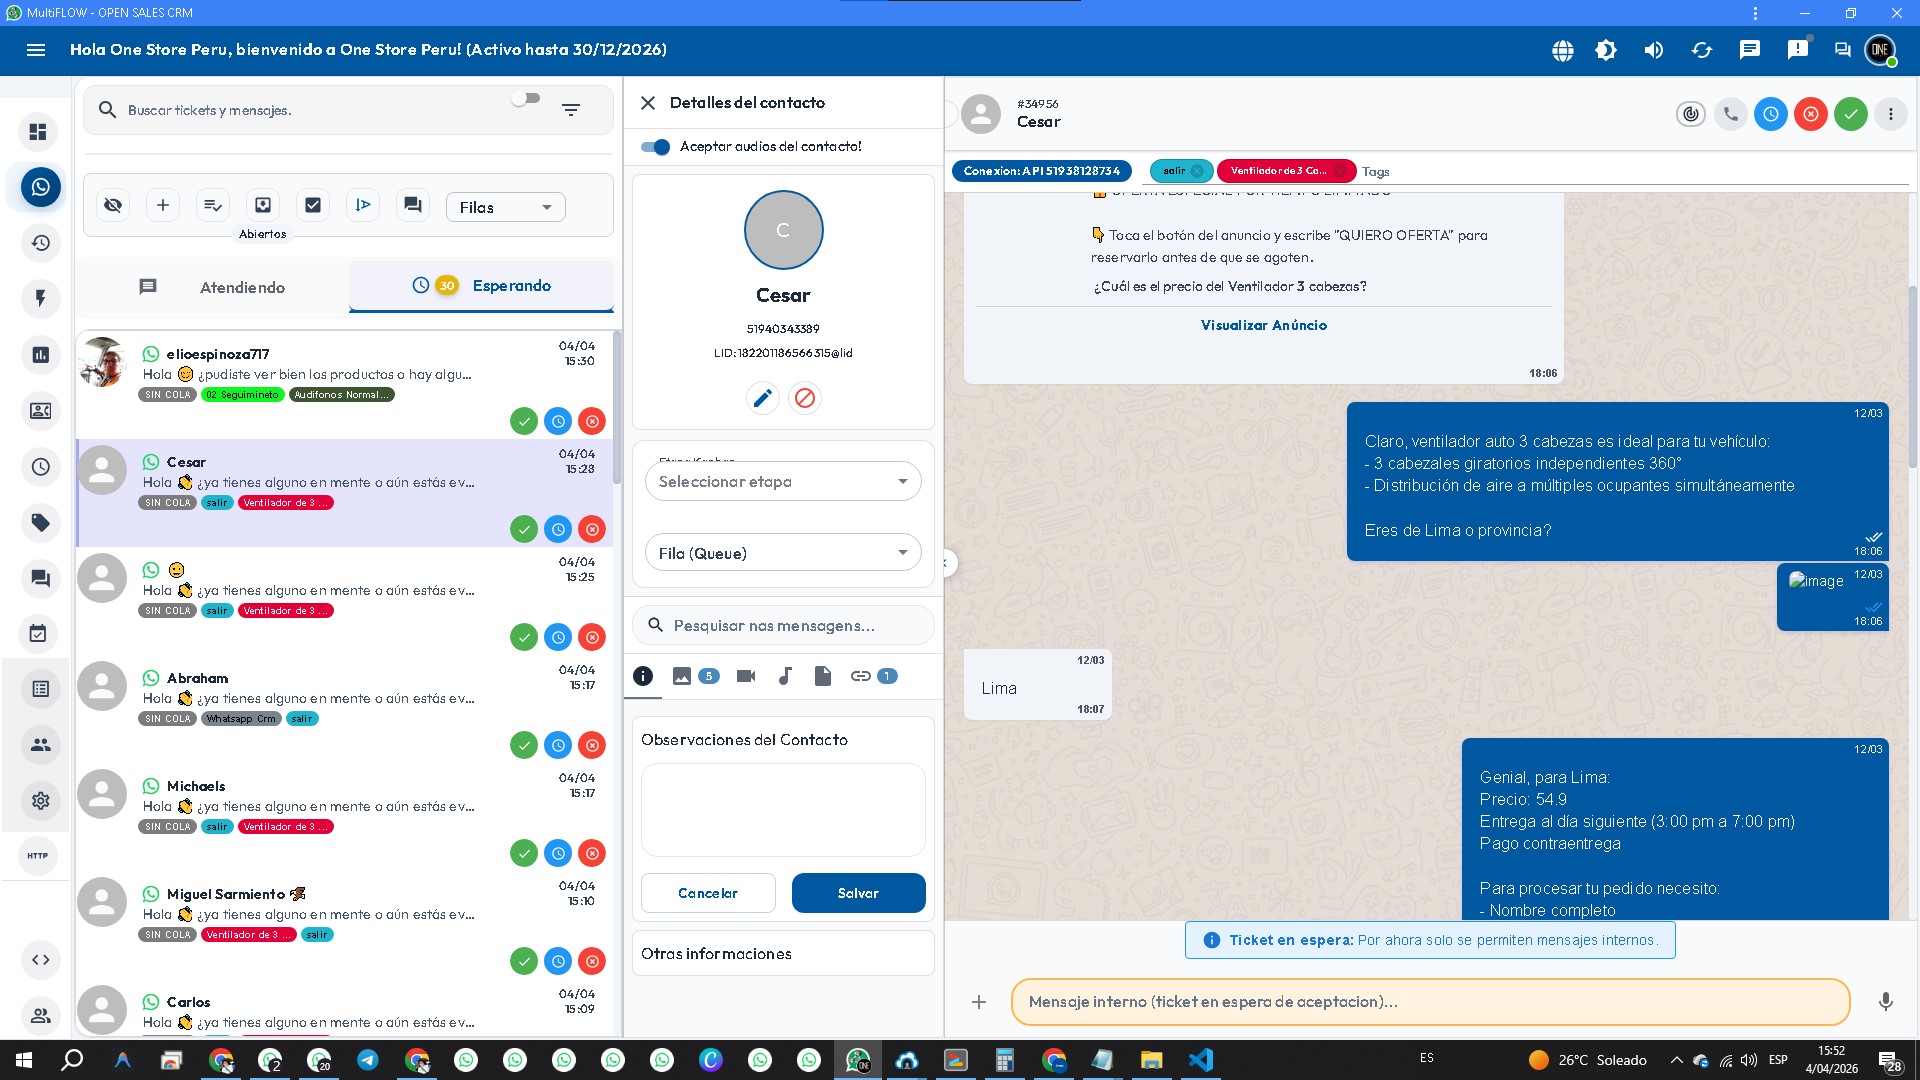
Task: Click the microphone record audio icon
Action: [x=1885, y=1001]
